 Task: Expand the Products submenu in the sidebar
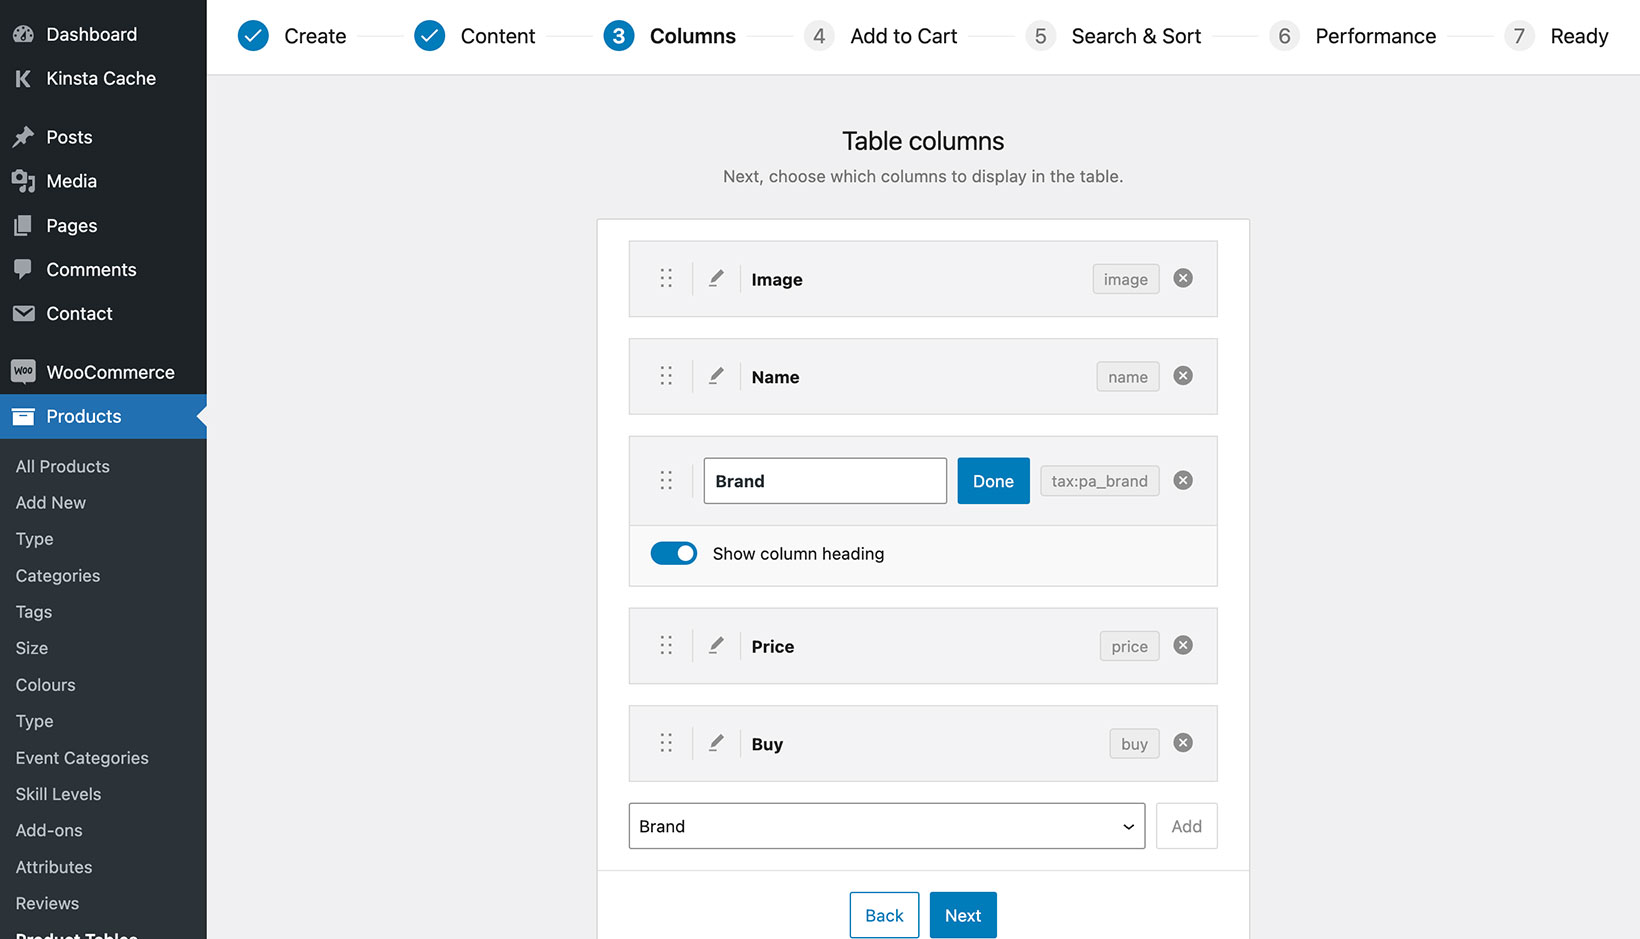85,416
